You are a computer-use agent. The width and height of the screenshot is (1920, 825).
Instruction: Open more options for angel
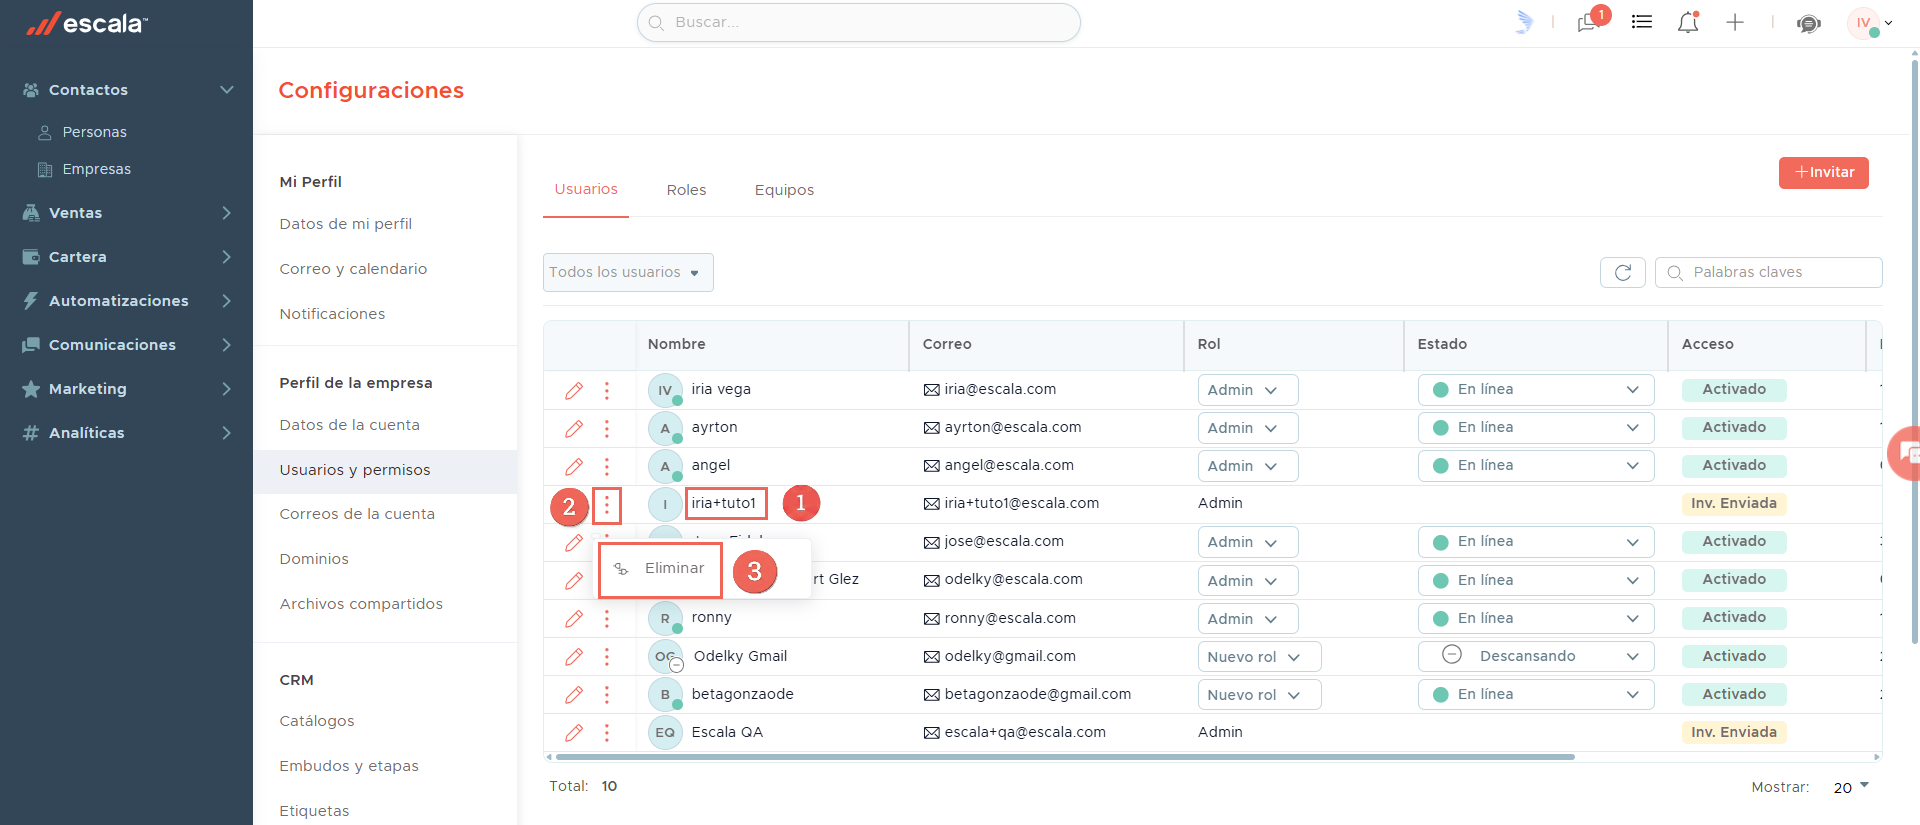click(607, 466)
